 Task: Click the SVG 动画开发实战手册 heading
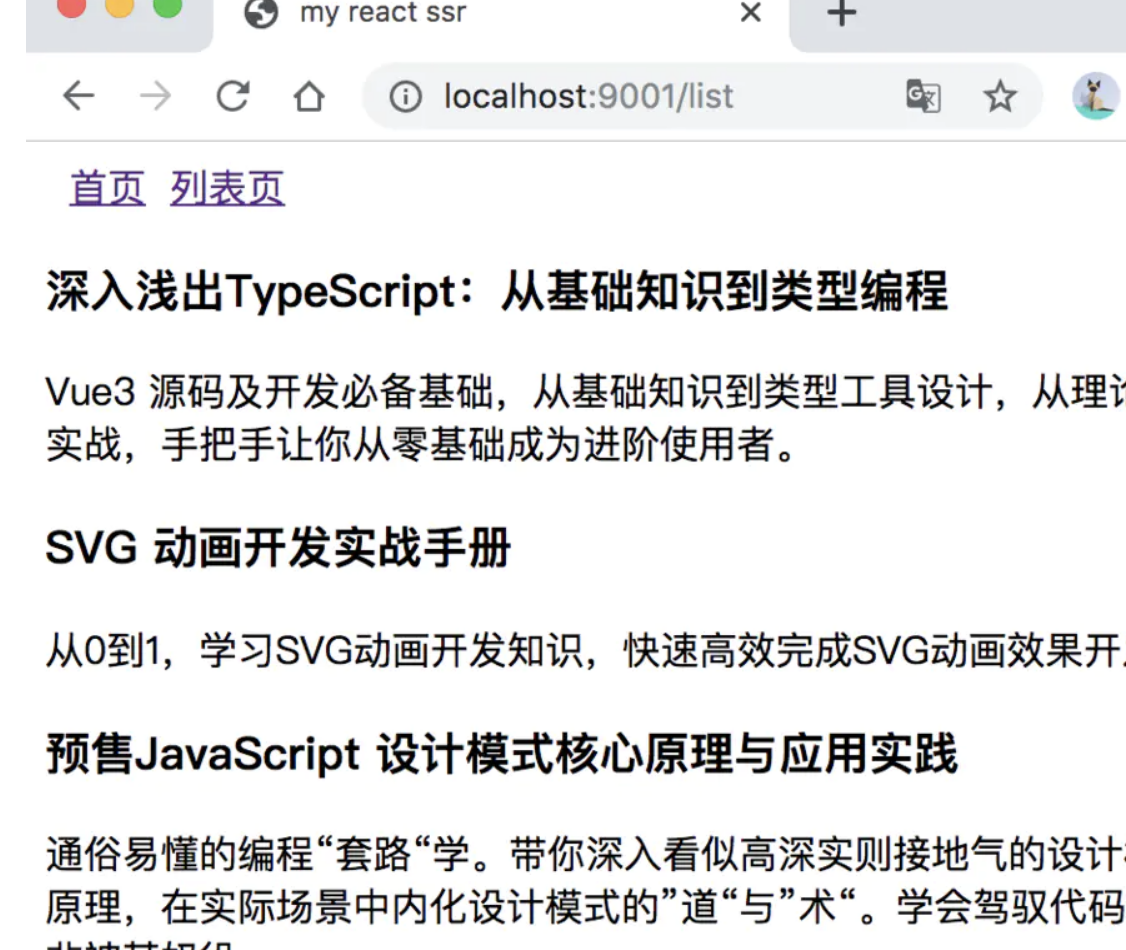[x=278, y=549]
